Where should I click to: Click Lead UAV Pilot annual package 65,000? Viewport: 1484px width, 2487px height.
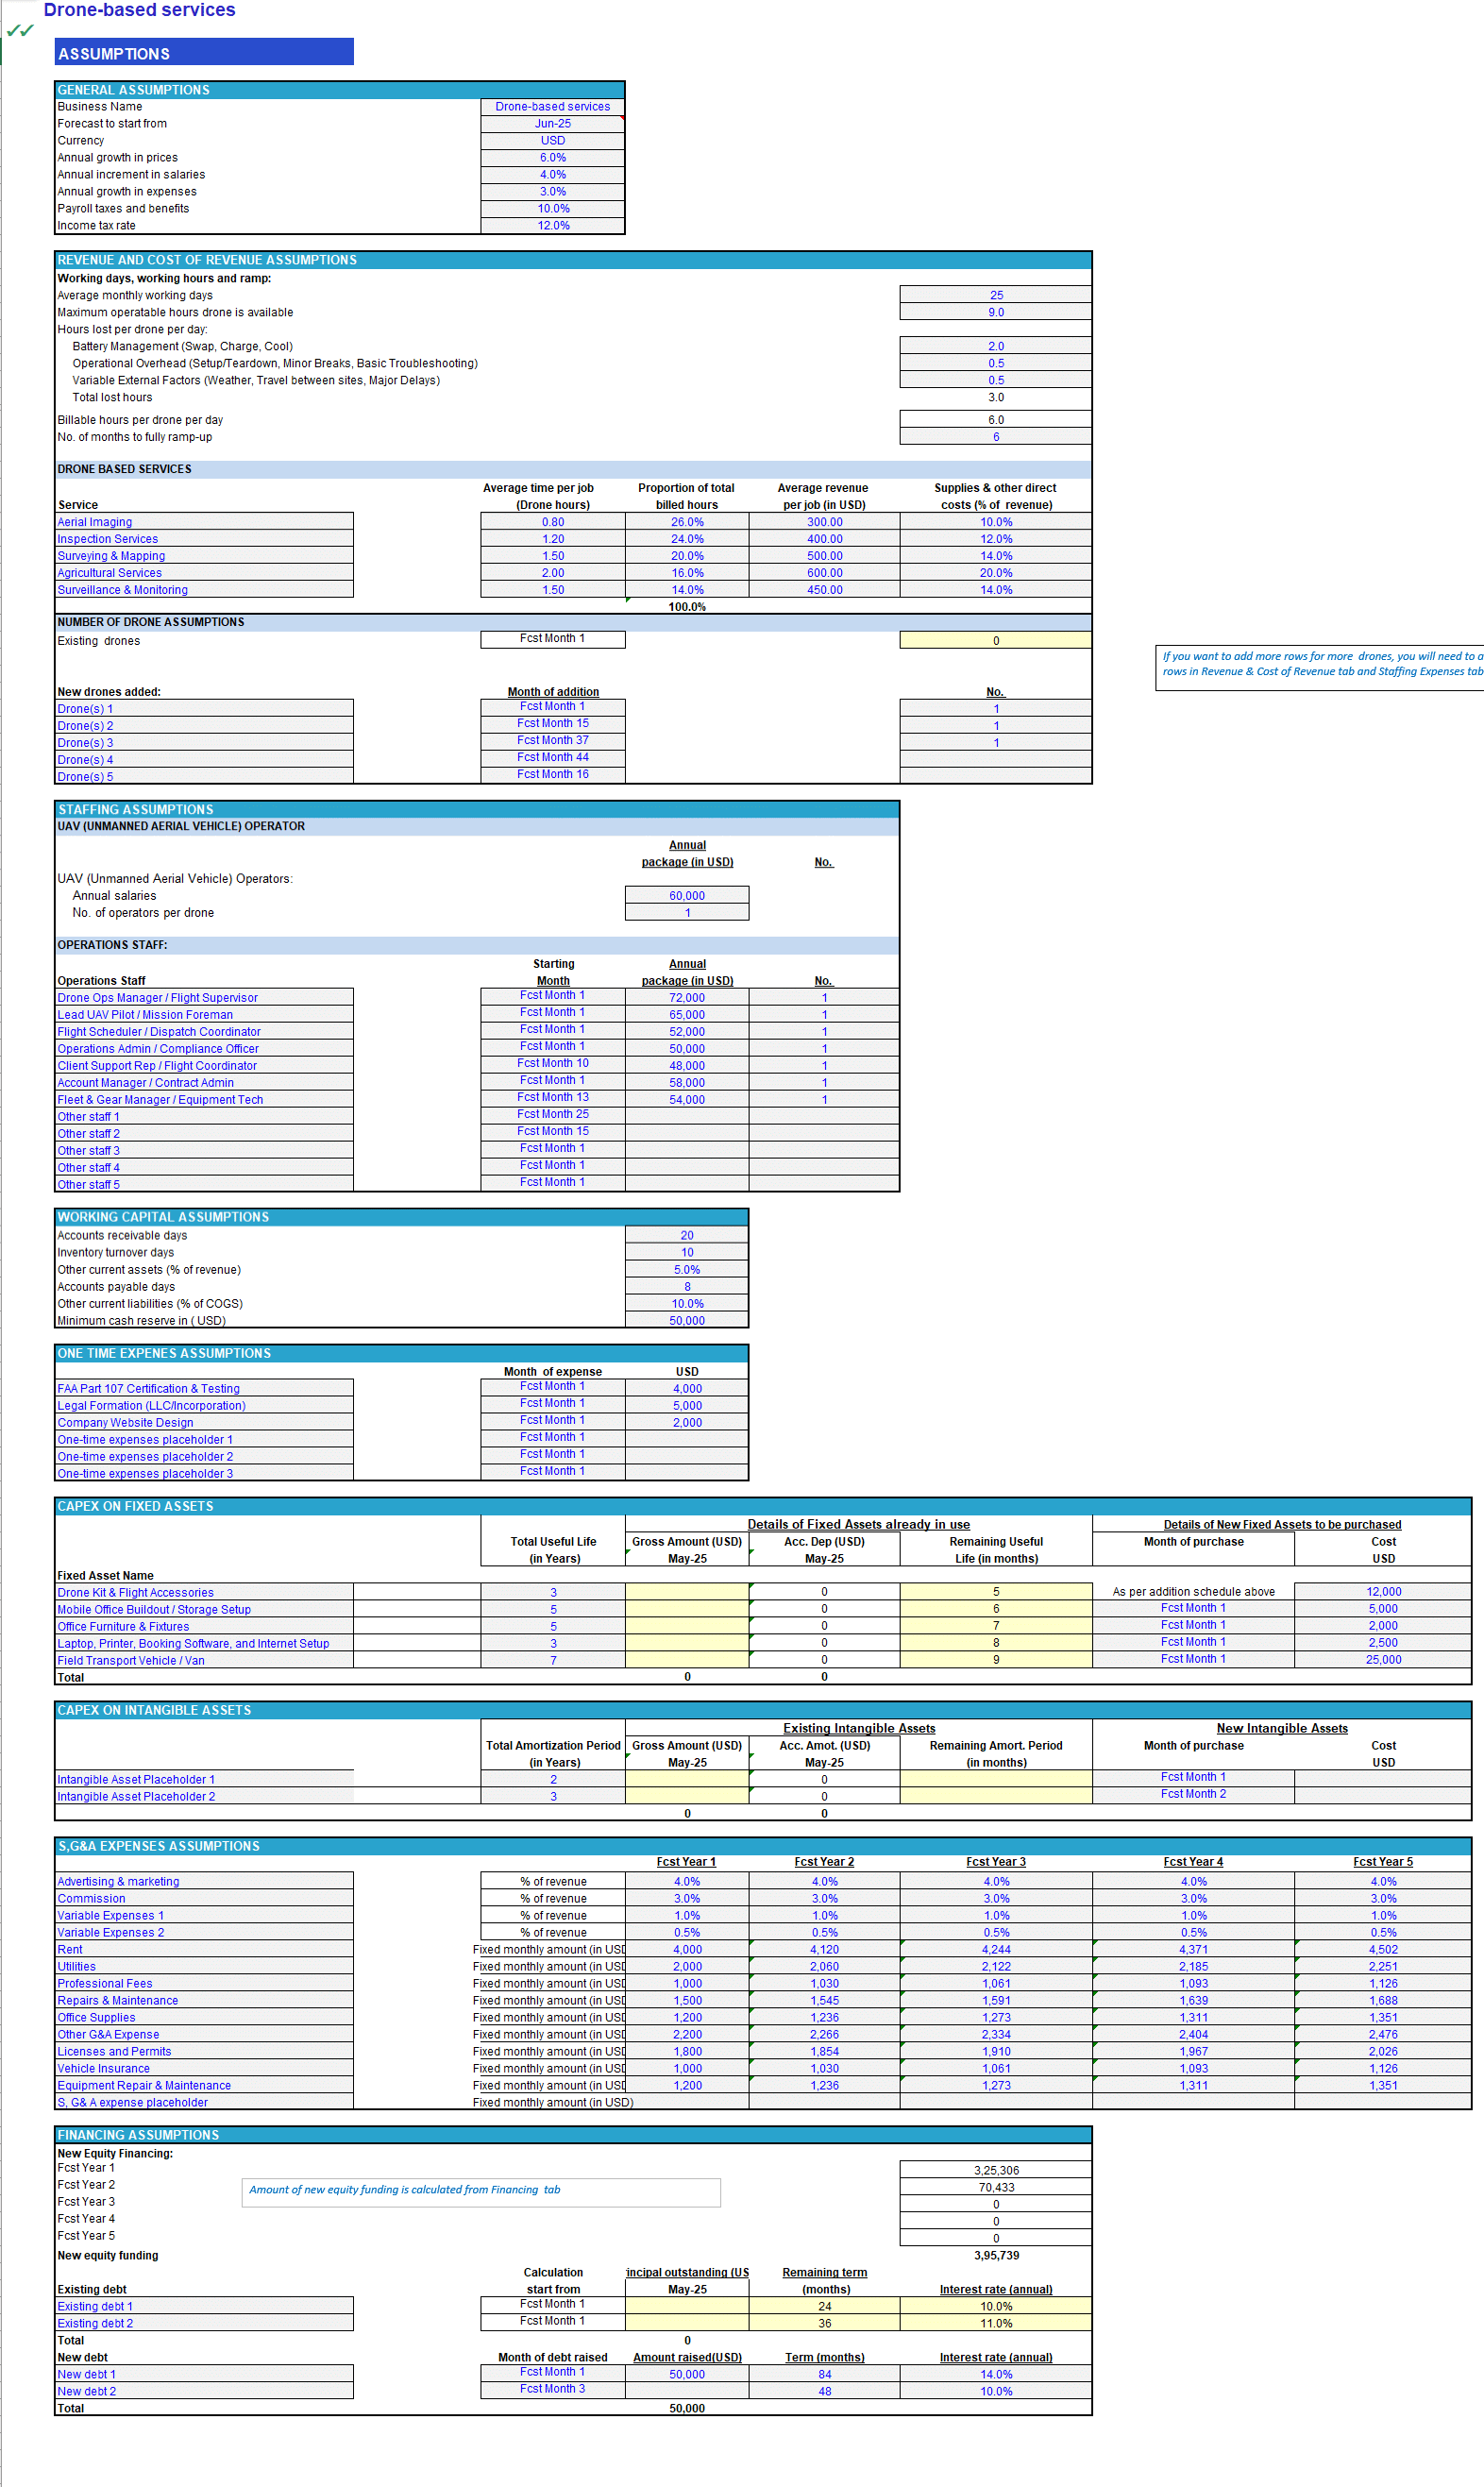coord(687,1015)
